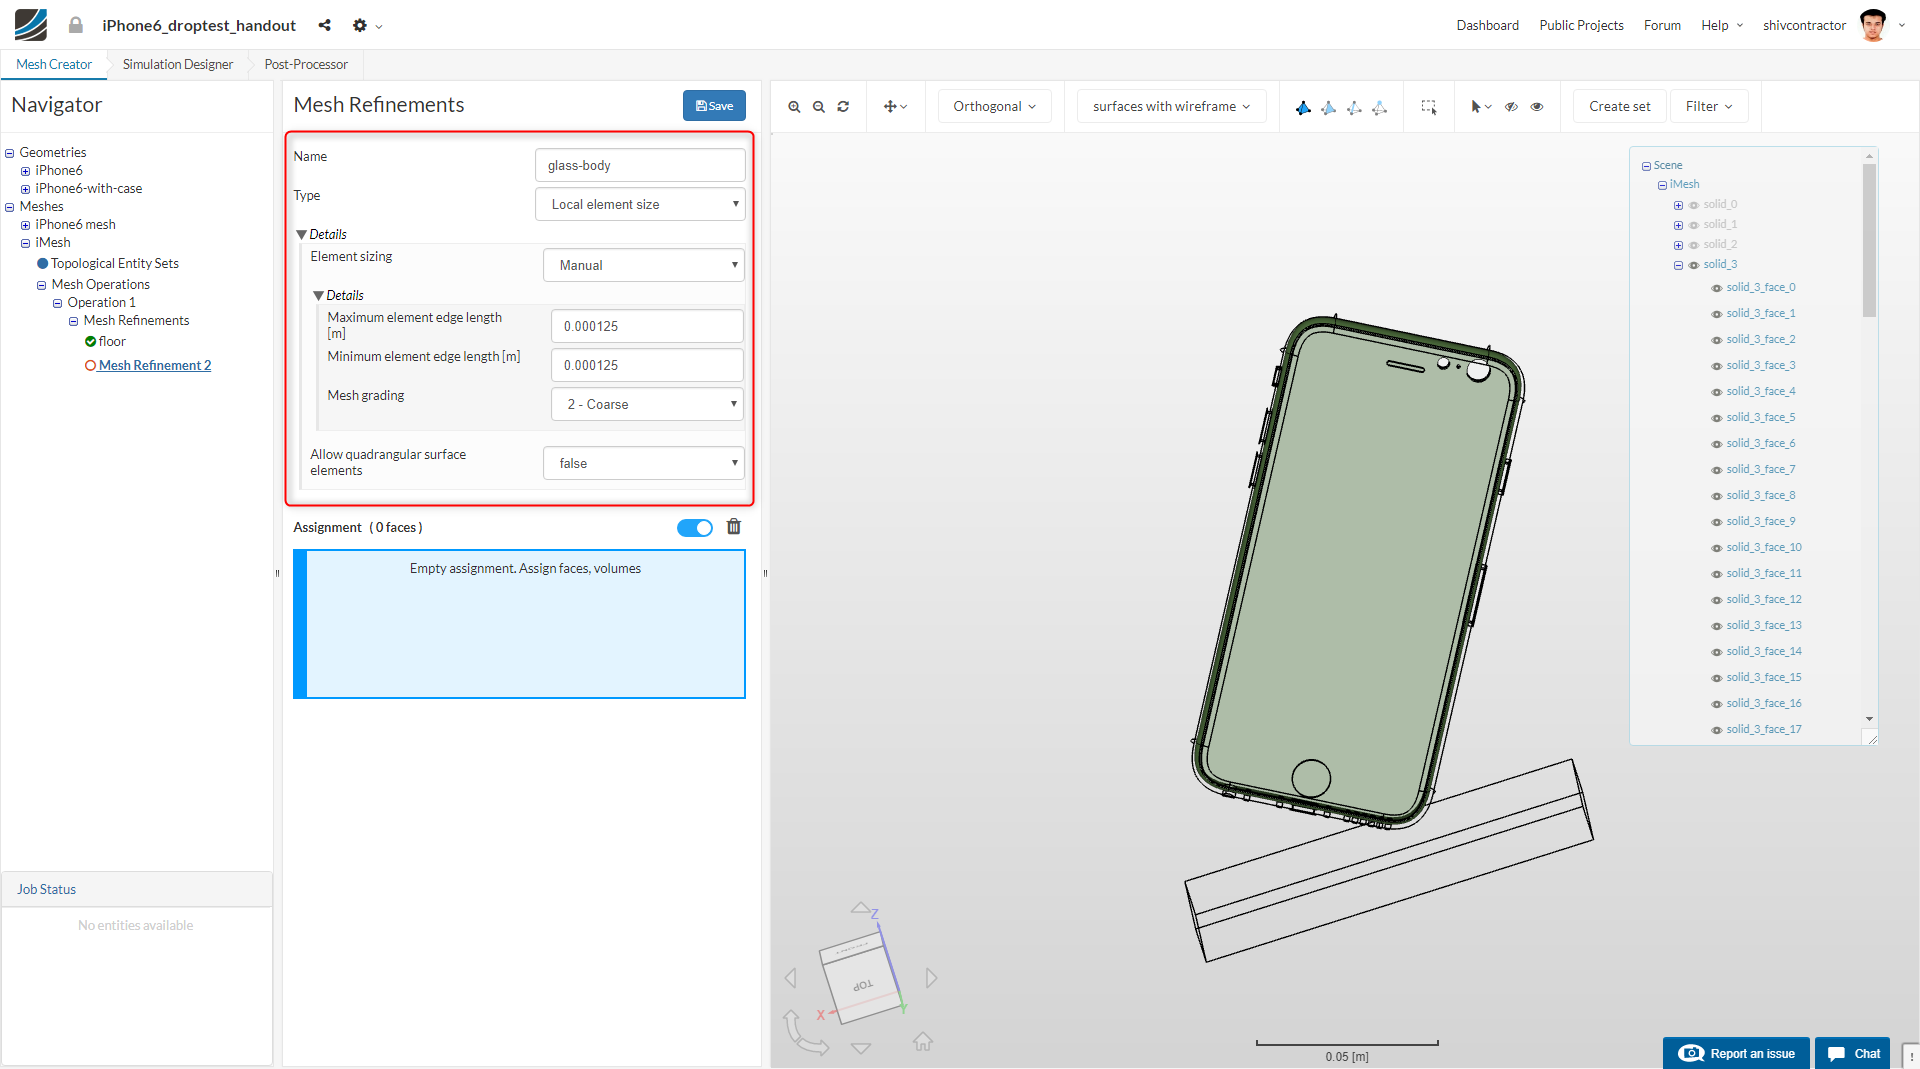Viewport: 1920px width, 1069px height.
Task: Click the home view icon in viewer
Action: click(x=922, y=1042)
